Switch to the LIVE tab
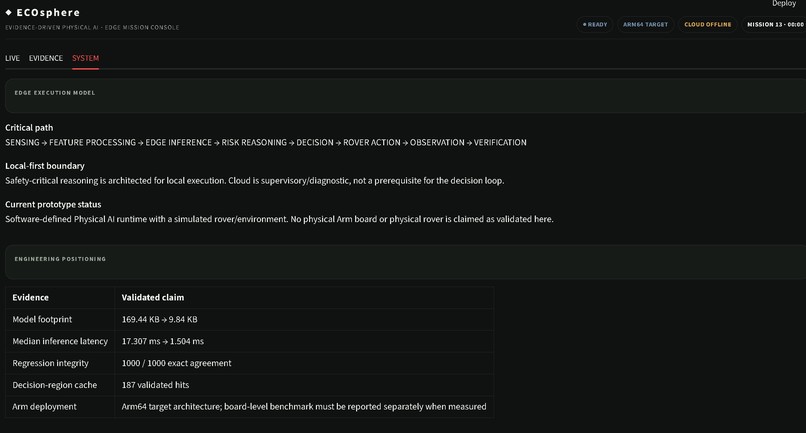Screen dimensions: 806x433 (12, 58)
